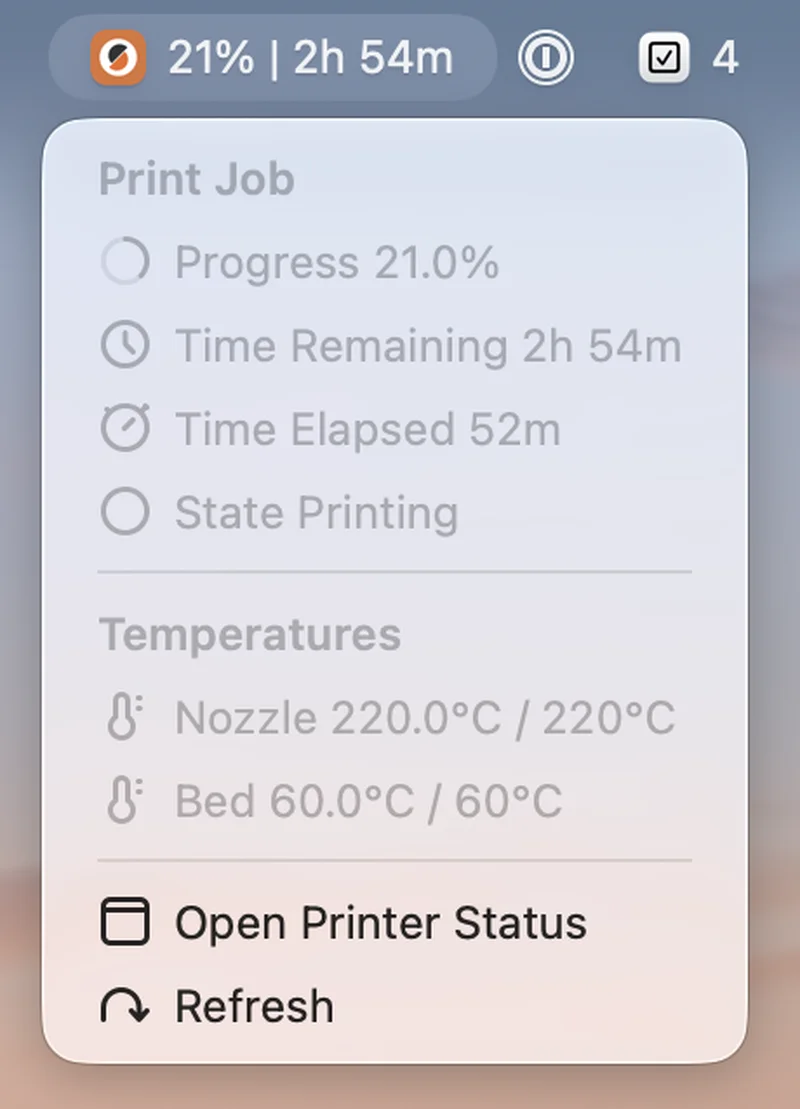This screenshot has height=1109, width=800.
Task: Click the thermometer icon beside Bed temperature
Action: [x=122, y=799]
